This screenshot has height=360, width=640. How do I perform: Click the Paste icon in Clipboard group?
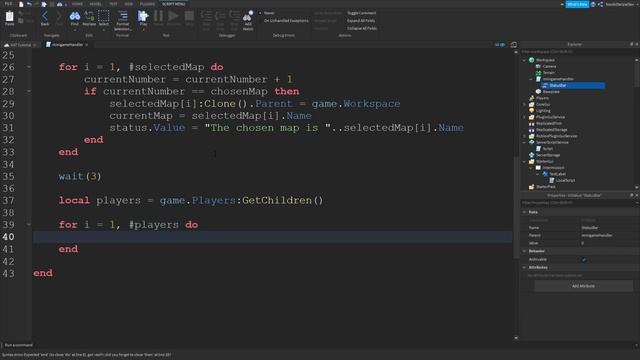(x=9, y=17)
